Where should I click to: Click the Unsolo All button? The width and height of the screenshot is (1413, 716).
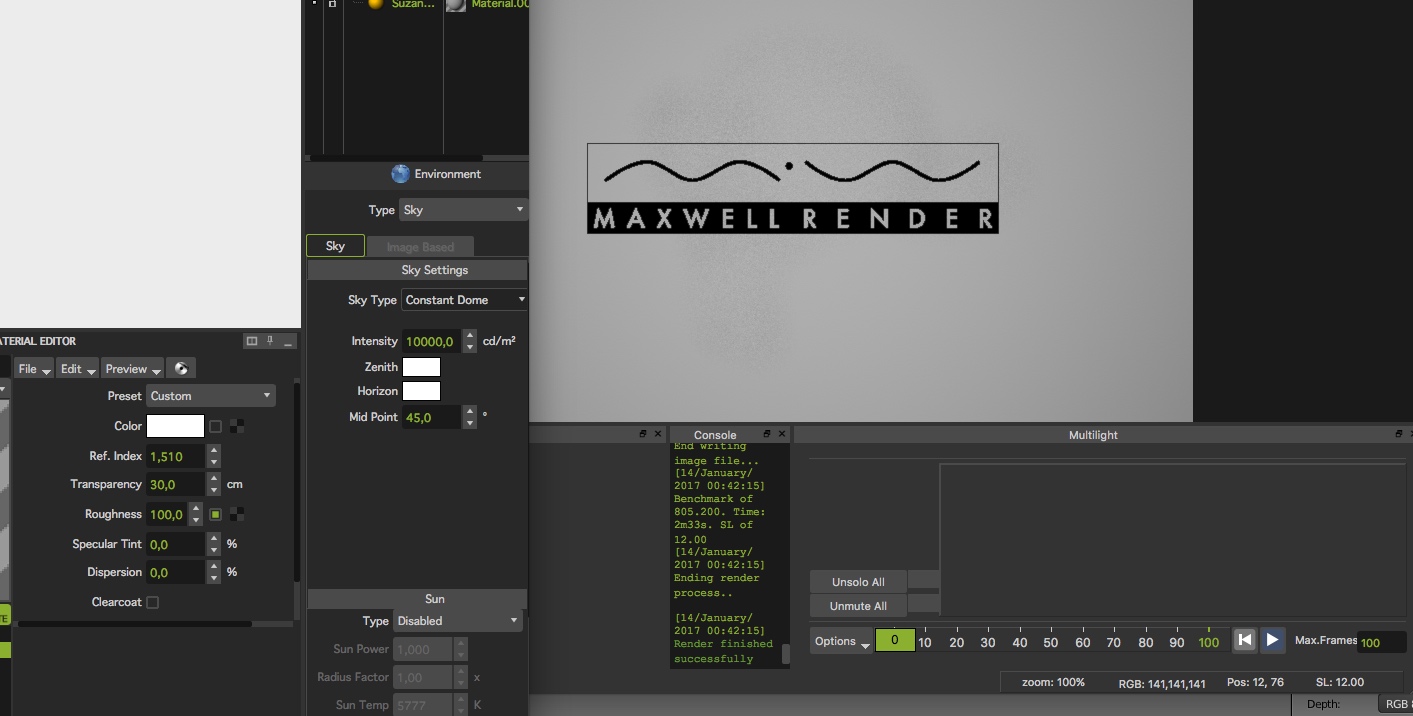pos(858,582)
